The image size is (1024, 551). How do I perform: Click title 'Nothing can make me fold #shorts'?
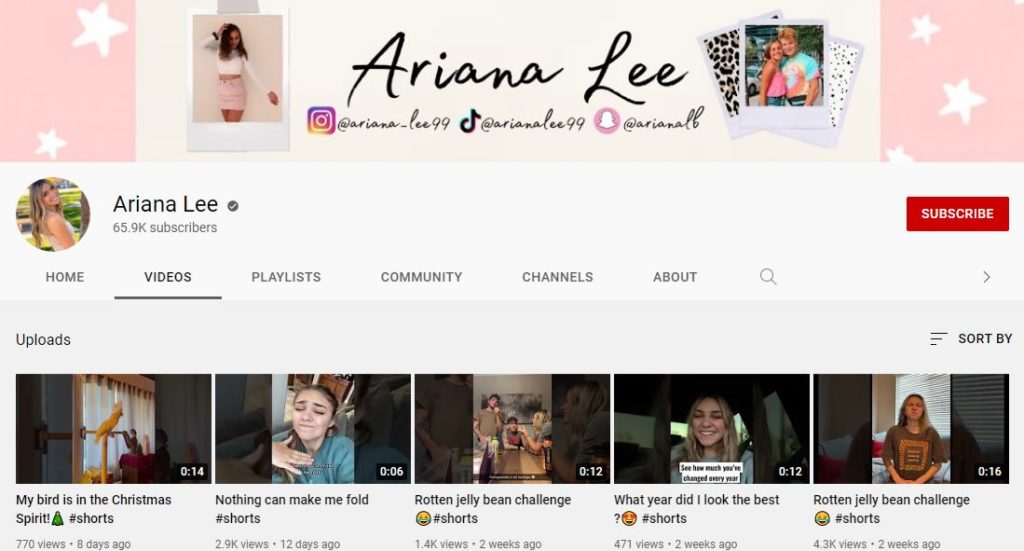[x=292, y=509]
